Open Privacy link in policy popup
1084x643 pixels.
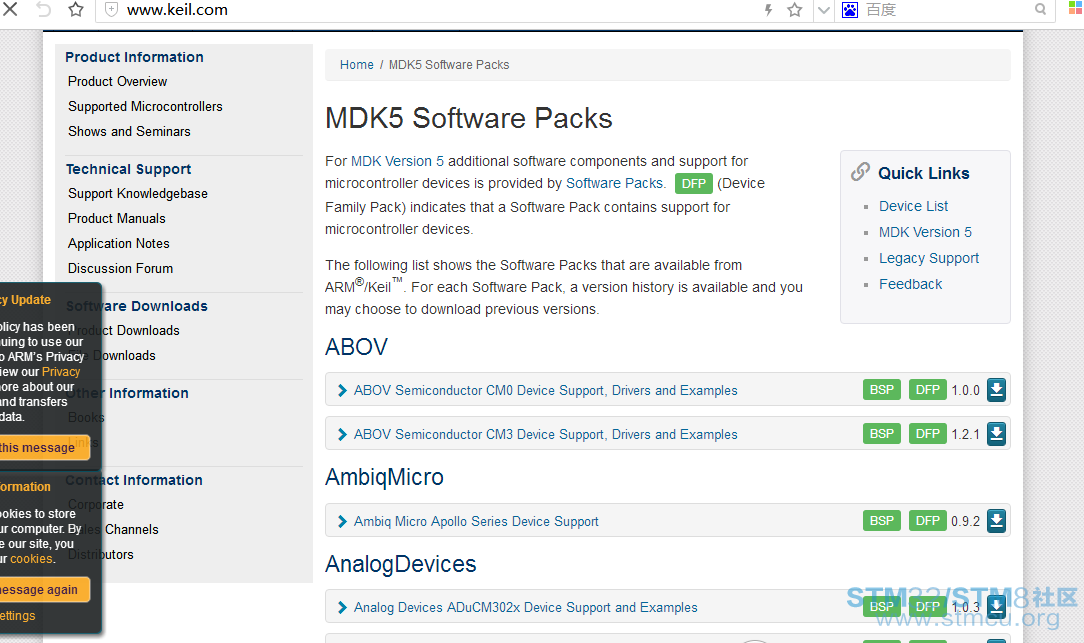pyautogui.click(x=61, y=372)
